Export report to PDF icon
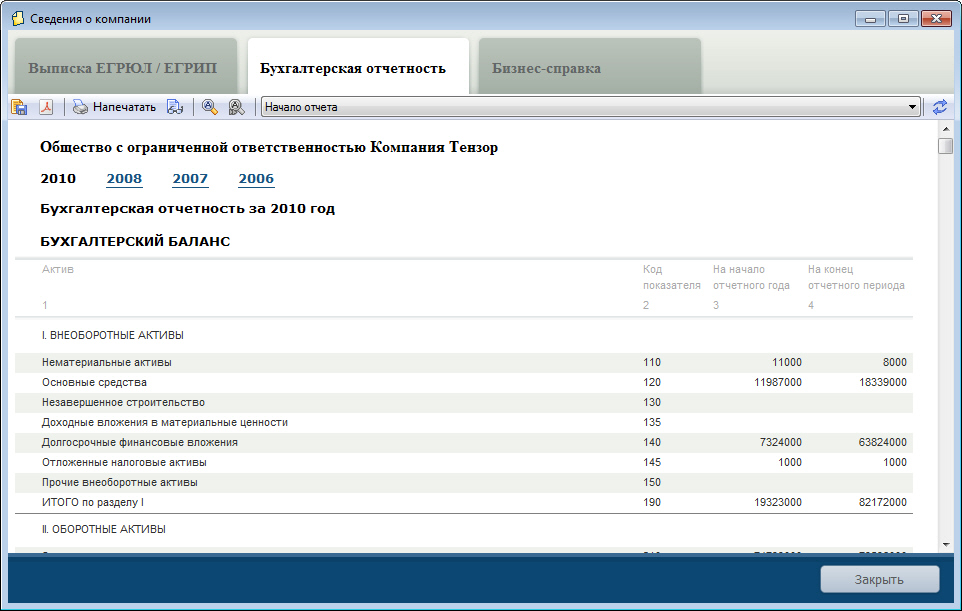Image resolution: width=962 pixels, height=611 pixels. [47, 107]
